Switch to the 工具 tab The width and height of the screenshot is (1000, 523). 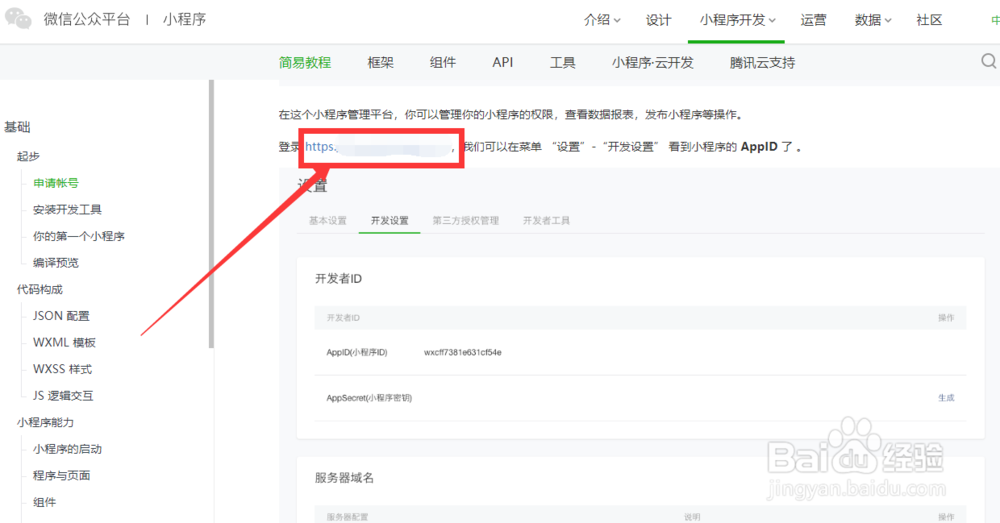pyautogui.click(x=562, y=63)
